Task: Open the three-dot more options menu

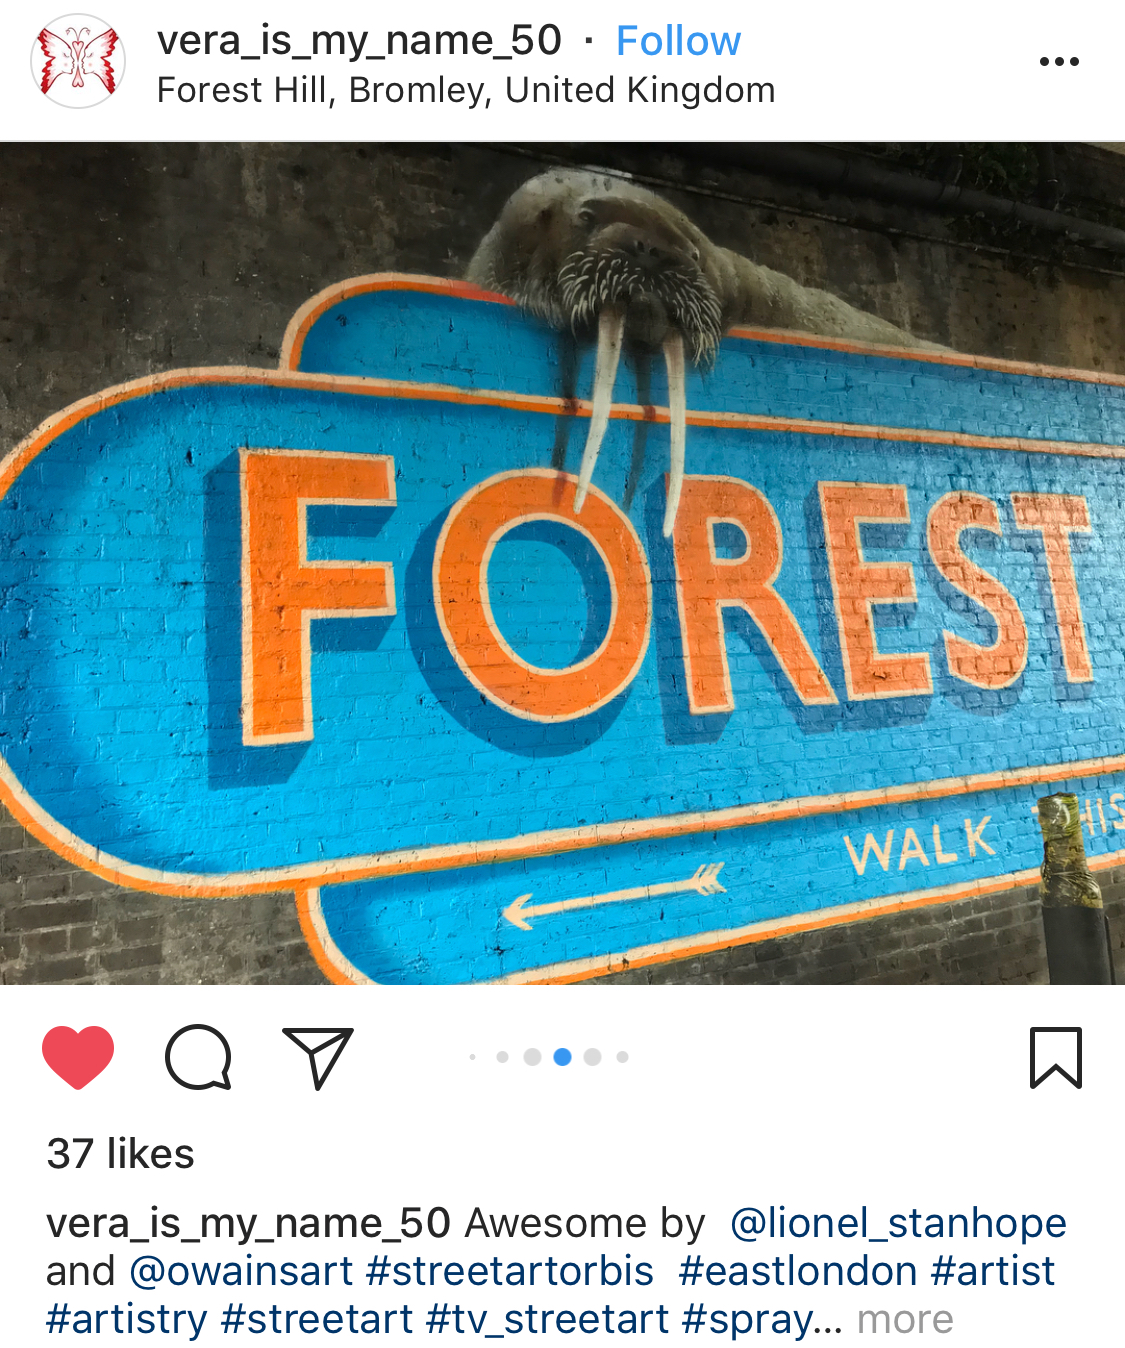Action: 1059,62
